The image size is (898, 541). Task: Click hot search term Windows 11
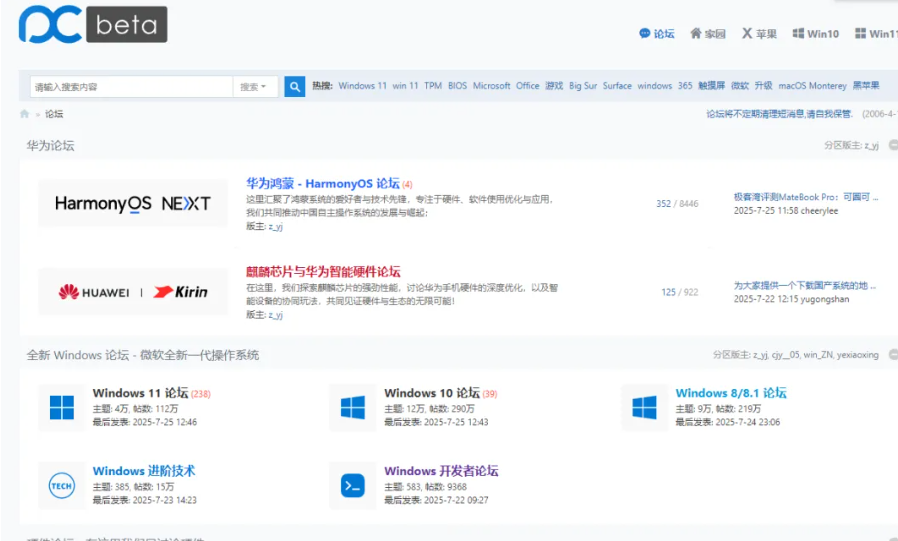pyautogui.click(x=363, y=86)
